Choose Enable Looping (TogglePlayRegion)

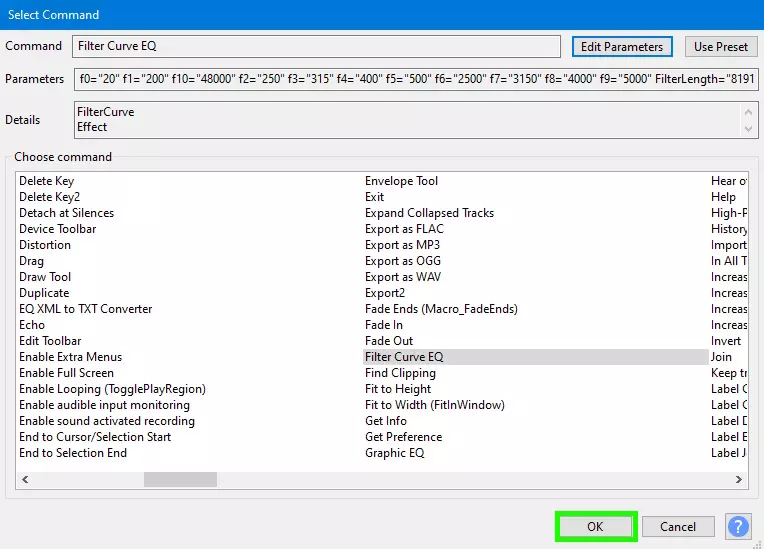pyautogui.click(x=112, y=389)
